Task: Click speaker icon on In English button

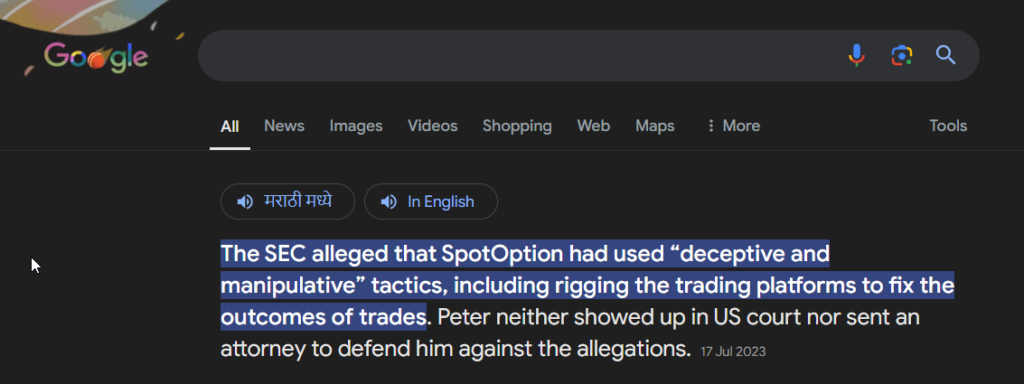Action: point(389,202)
